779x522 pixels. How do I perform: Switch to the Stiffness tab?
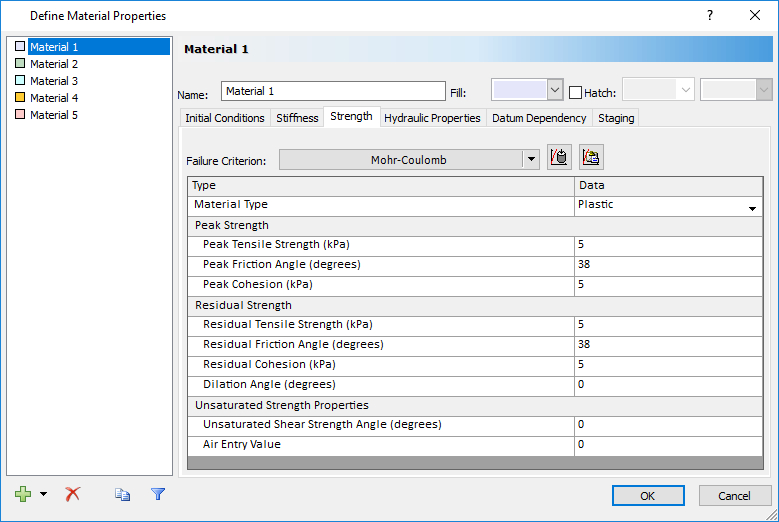click(x=297, y=118)
